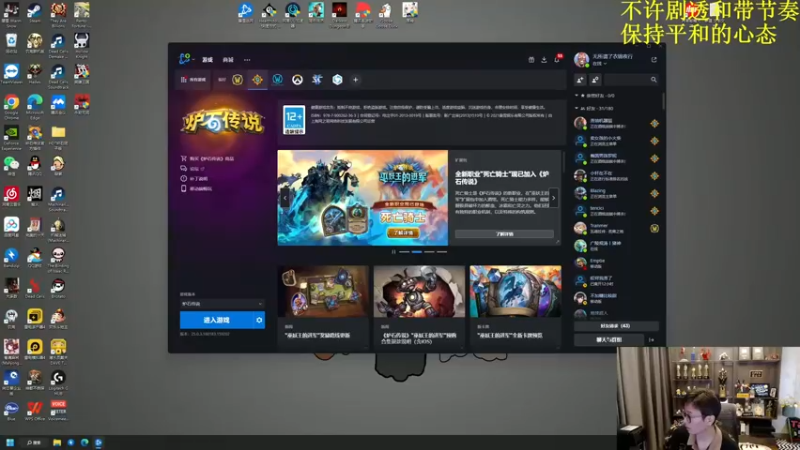Open game settings gear beside play button

point(259,320)
